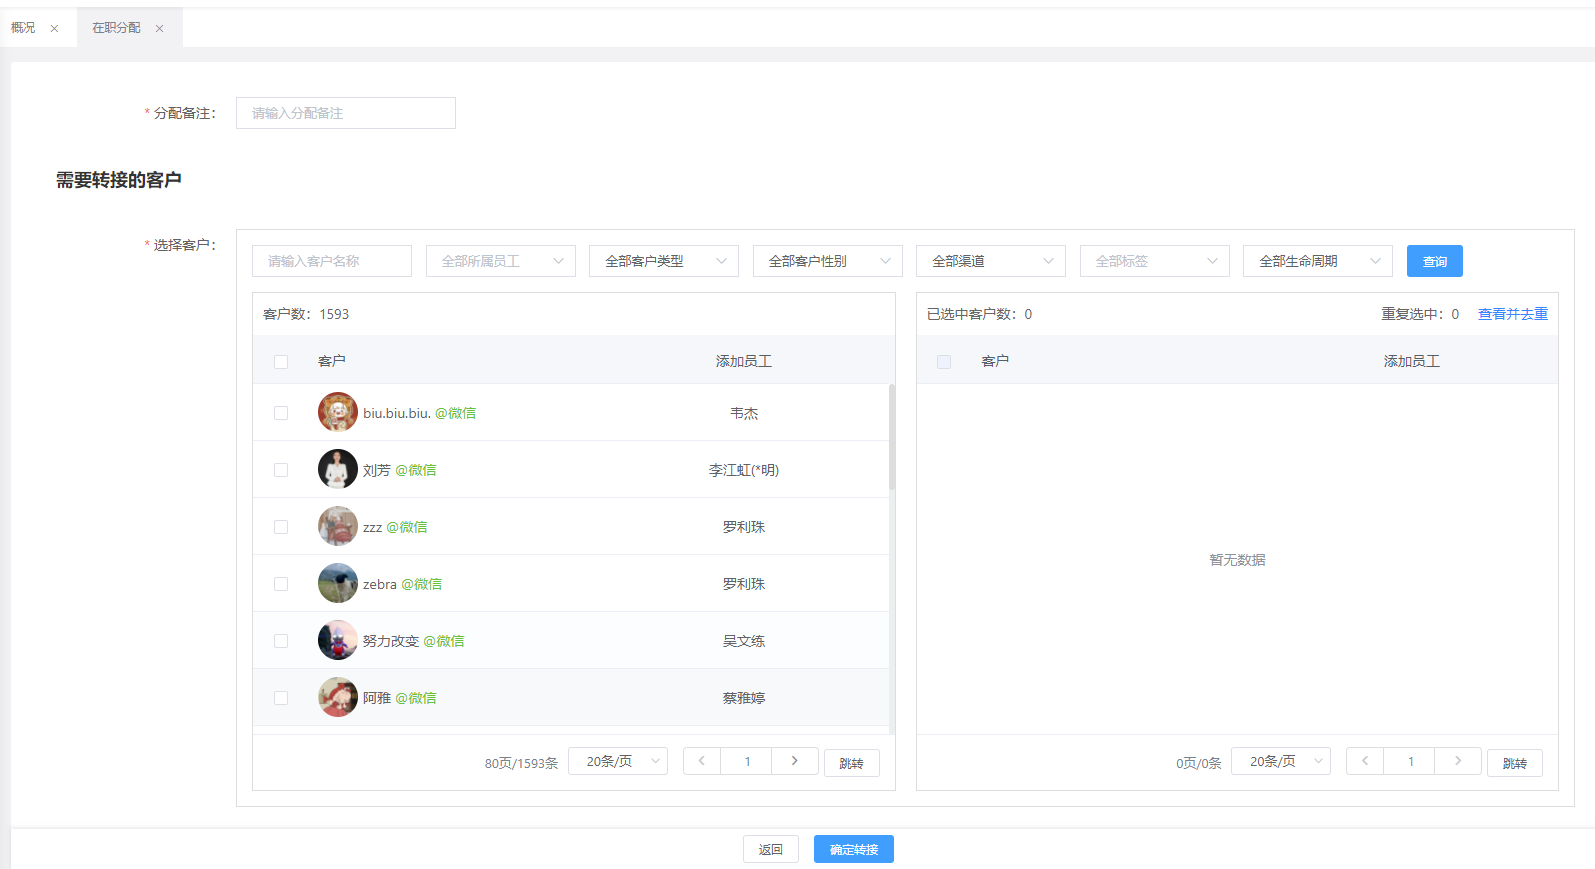Click next page arrow in selected customers panel
This screenshot has width=1595, height=869.
point(1457,761)
